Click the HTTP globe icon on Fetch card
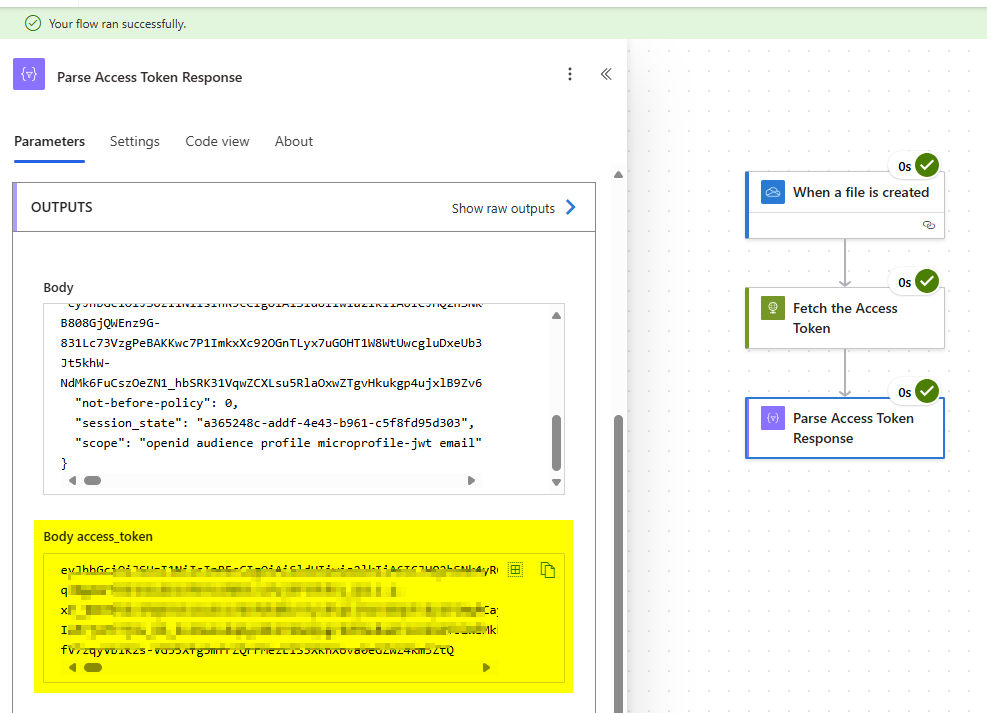The height and width of the screenshot is (713, 987). [x=772, y=308]
